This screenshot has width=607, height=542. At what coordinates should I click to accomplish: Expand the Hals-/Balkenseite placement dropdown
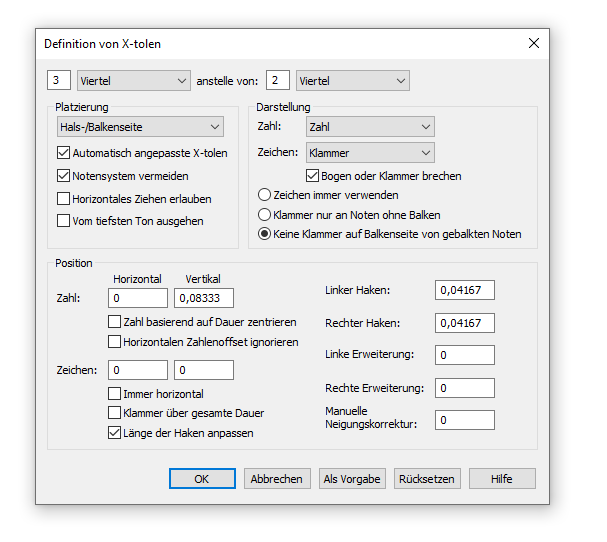140,127
